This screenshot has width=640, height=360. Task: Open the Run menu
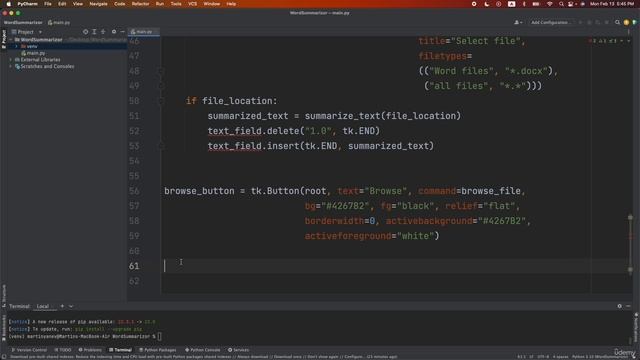(160, 4)
